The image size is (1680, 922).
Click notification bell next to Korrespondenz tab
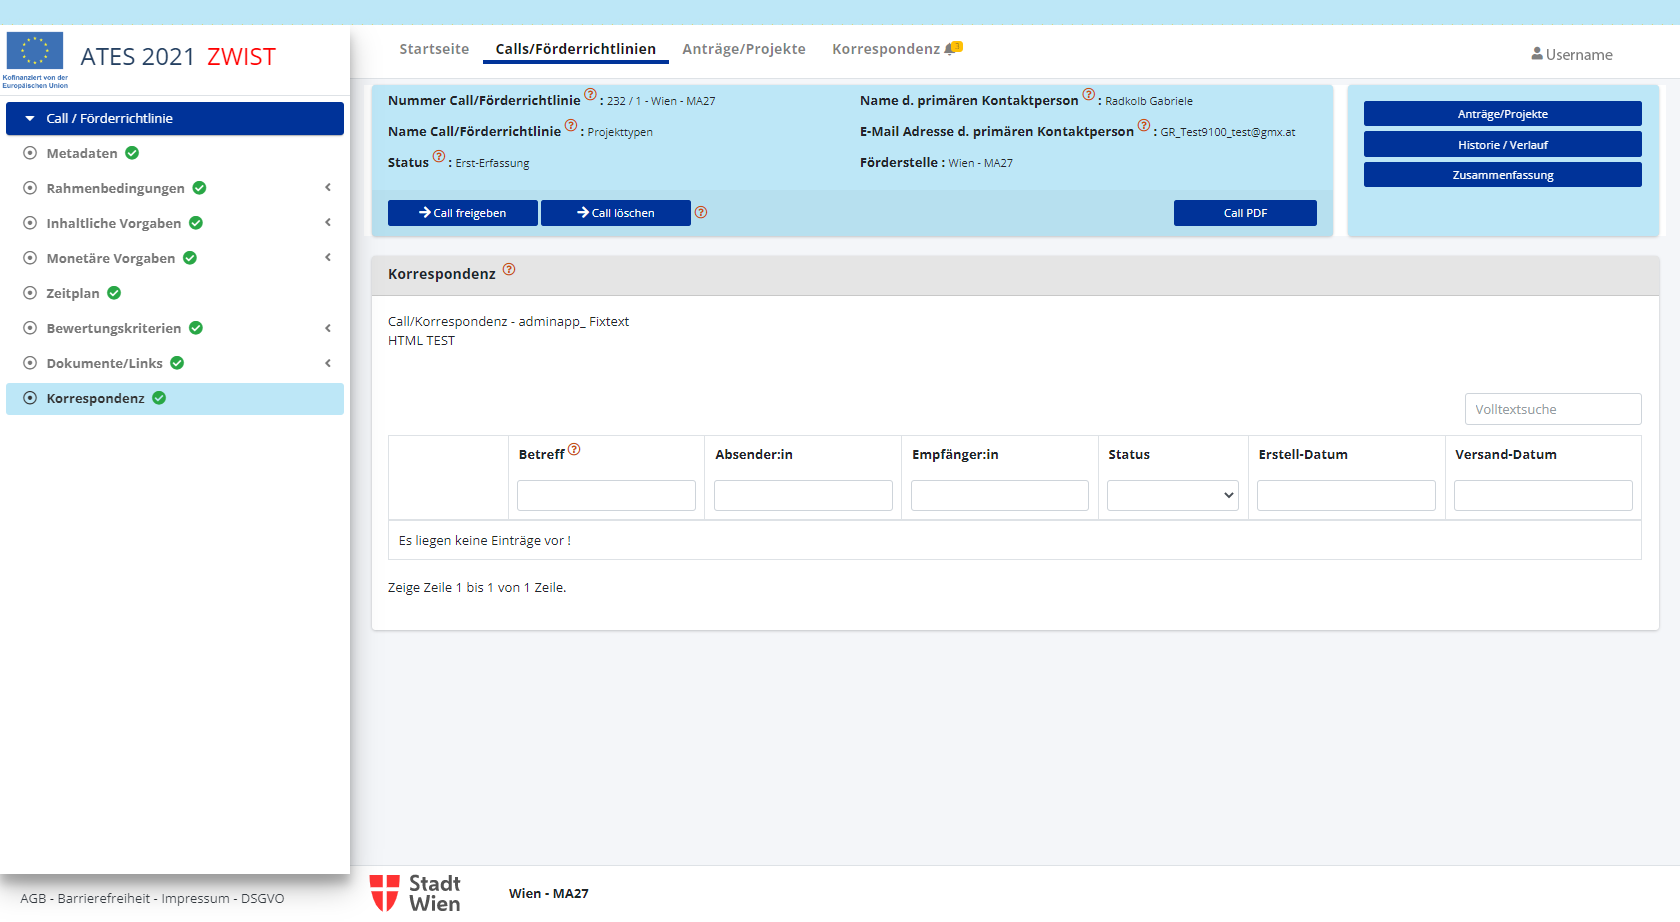click(952, 48)
